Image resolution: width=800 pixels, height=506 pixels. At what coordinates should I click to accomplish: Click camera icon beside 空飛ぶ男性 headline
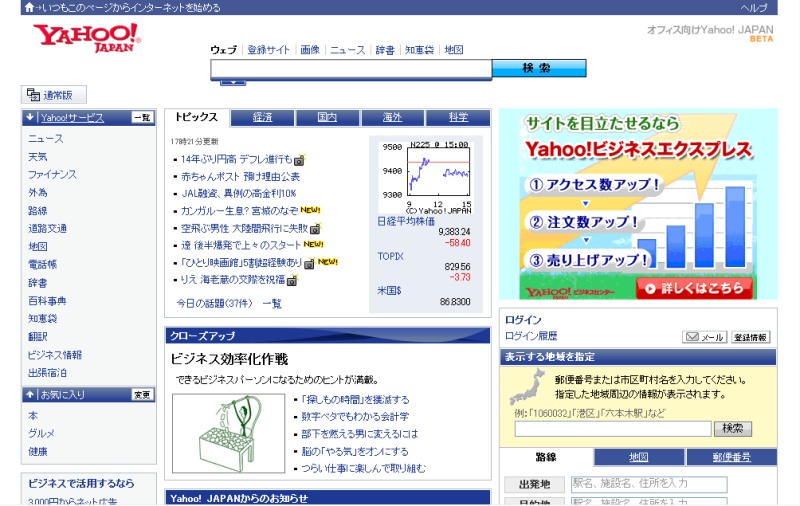[315, 229]
